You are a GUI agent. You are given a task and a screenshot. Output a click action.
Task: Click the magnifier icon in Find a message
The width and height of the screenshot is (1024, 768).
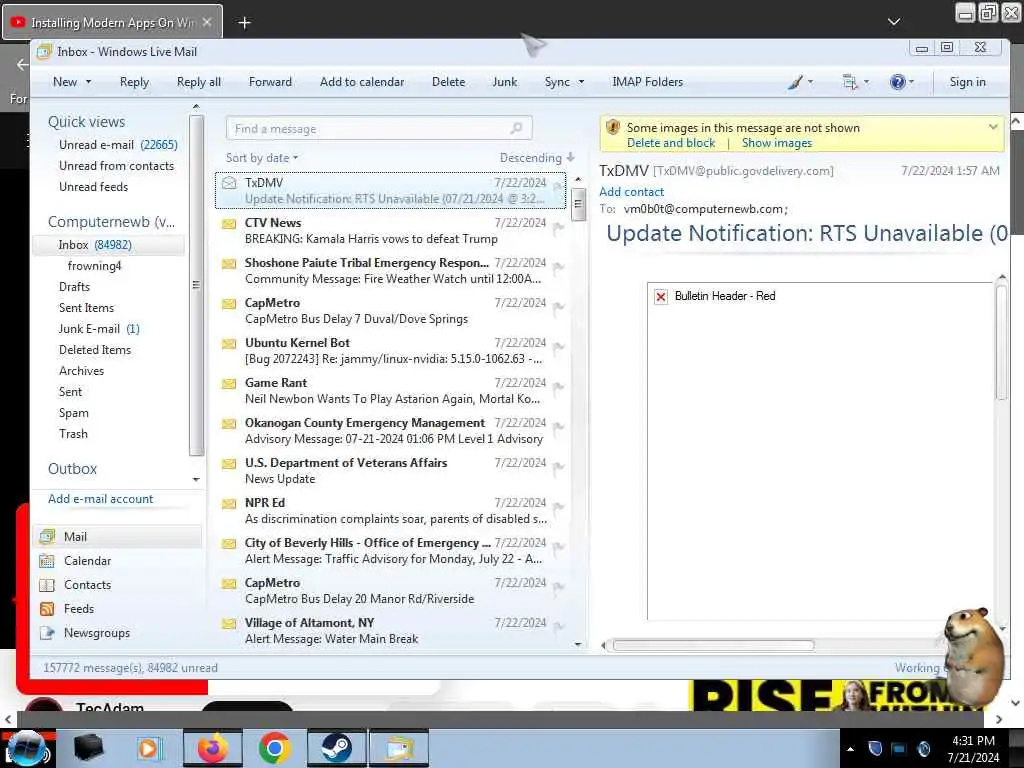click(x=517, y=128)
